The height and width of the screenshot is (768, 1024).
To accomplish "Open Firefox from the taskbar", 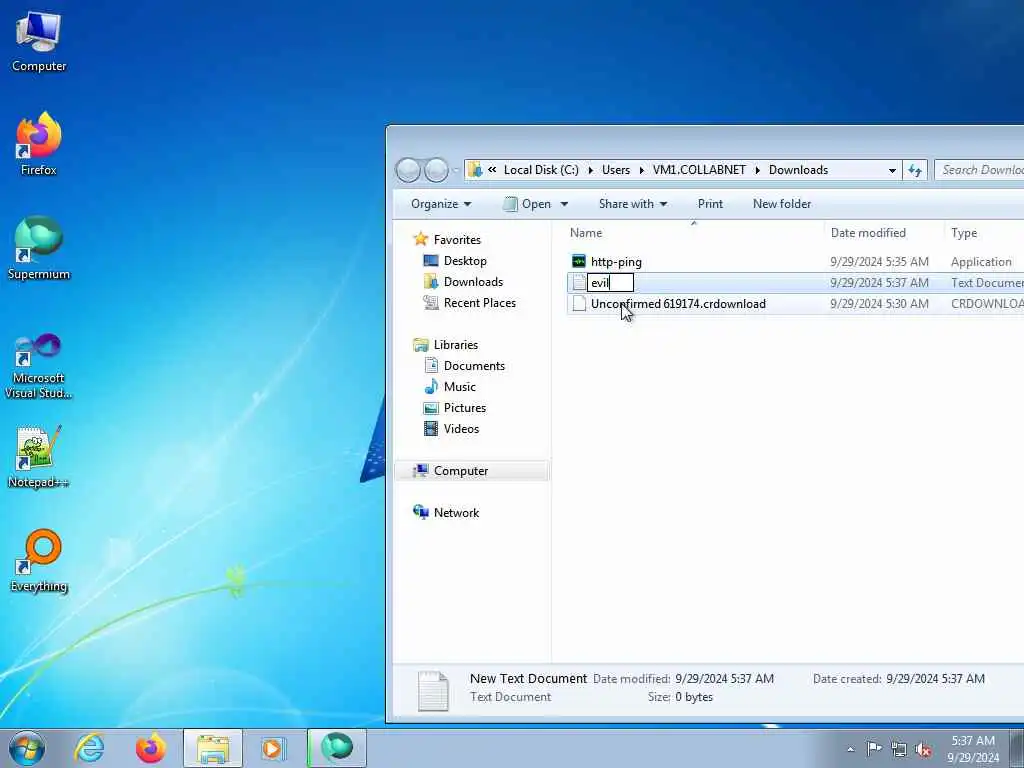I will [x=150, y=748].
